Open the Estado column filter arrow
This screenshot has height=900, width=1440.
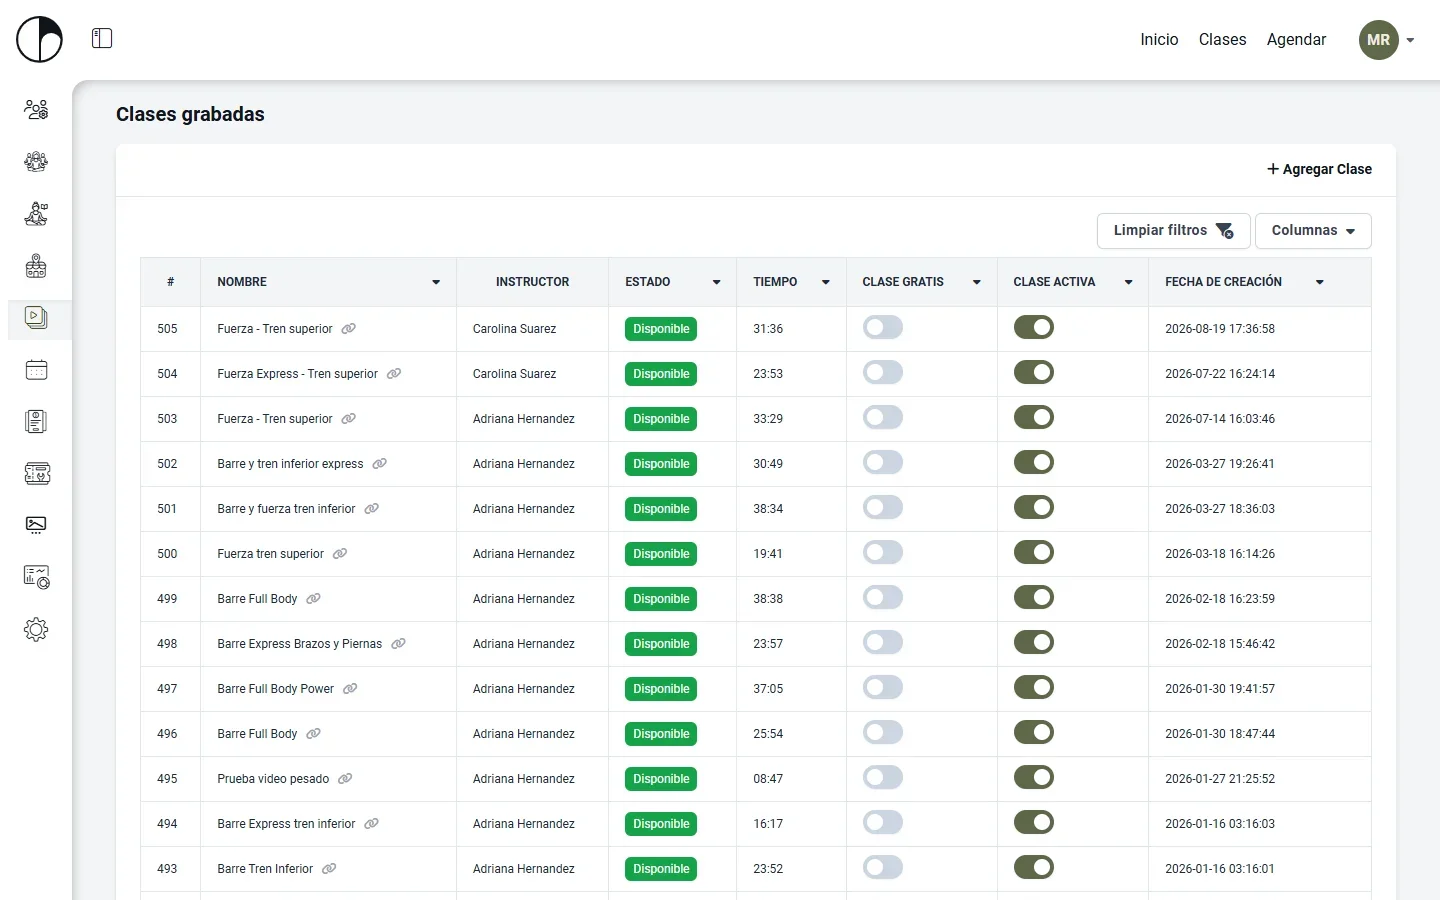716,282
